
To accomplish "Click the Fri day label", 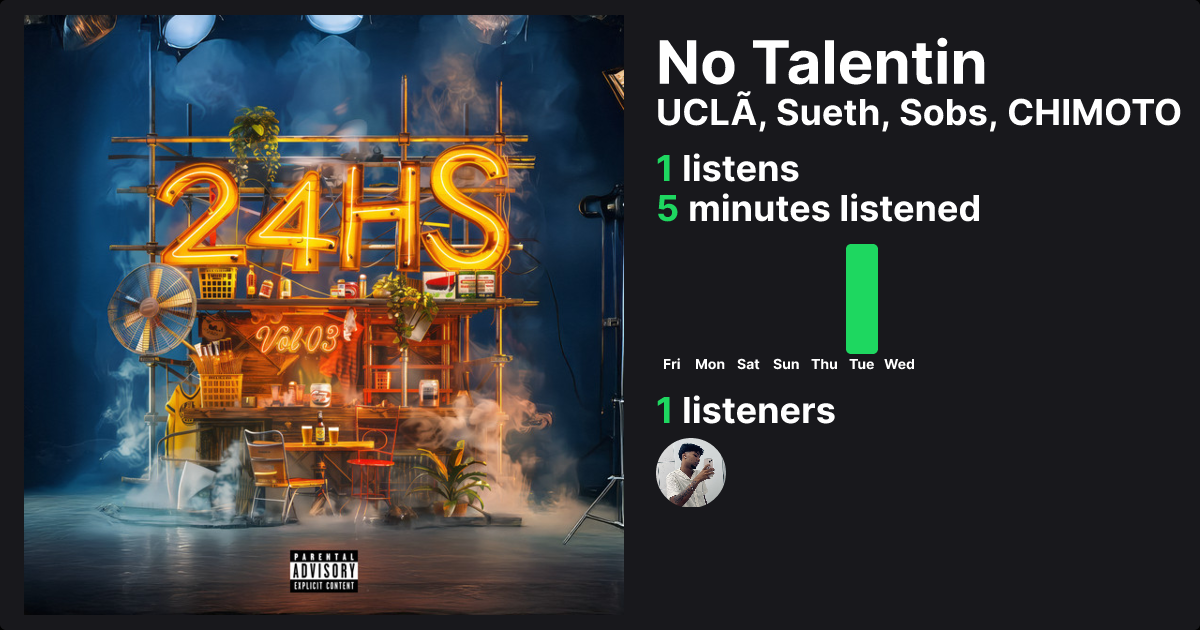I will point(672,364).
